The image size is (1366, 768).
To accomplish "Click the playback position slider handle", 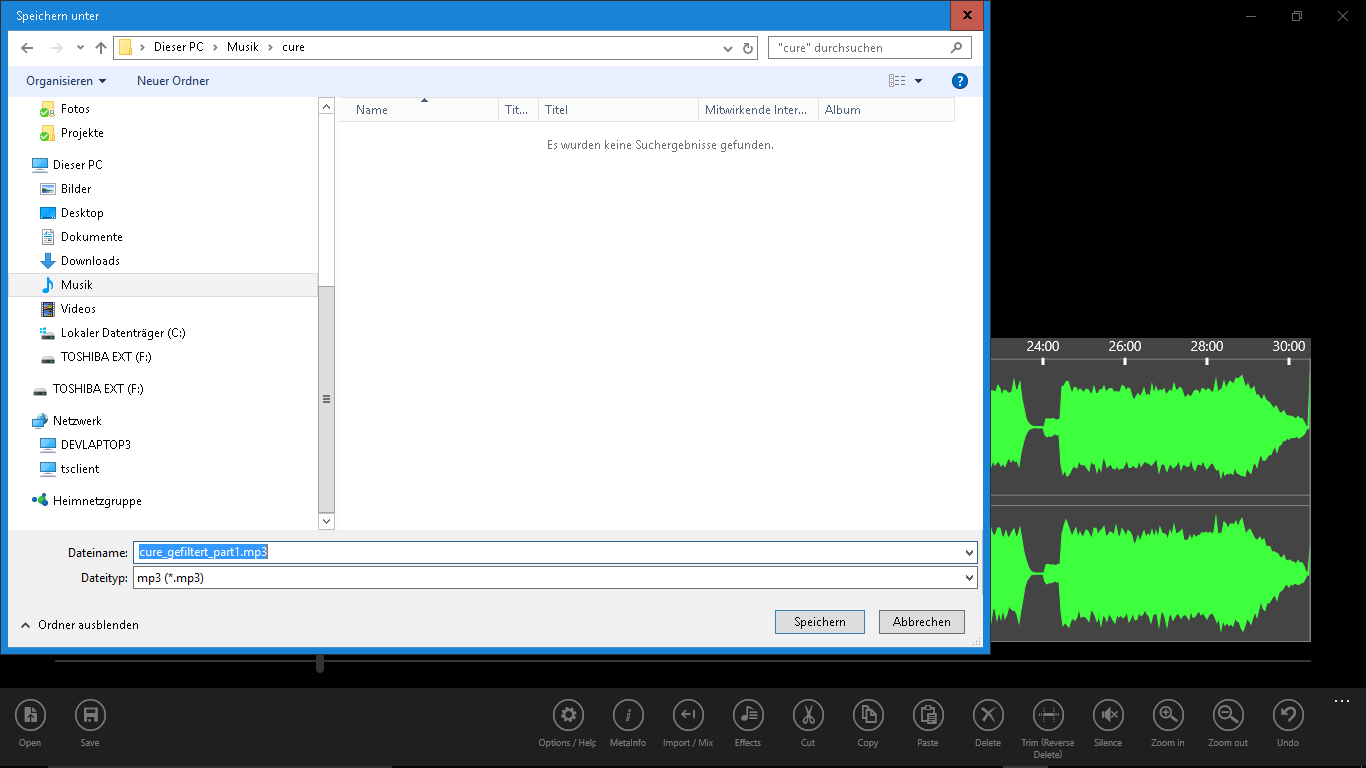I will [320, 663].
